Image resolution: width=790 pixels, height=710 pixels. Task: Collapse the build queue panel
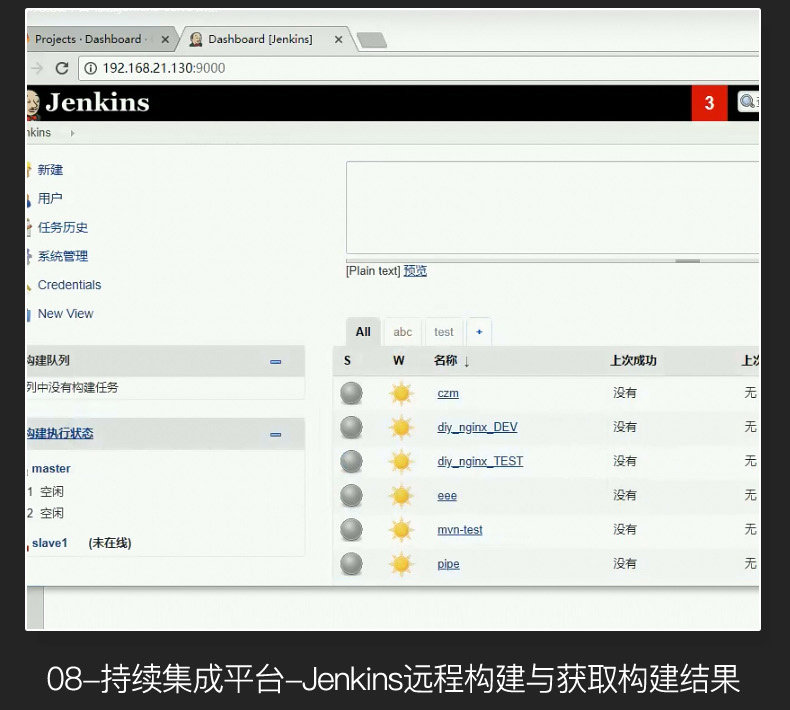(x=276, y=362)
